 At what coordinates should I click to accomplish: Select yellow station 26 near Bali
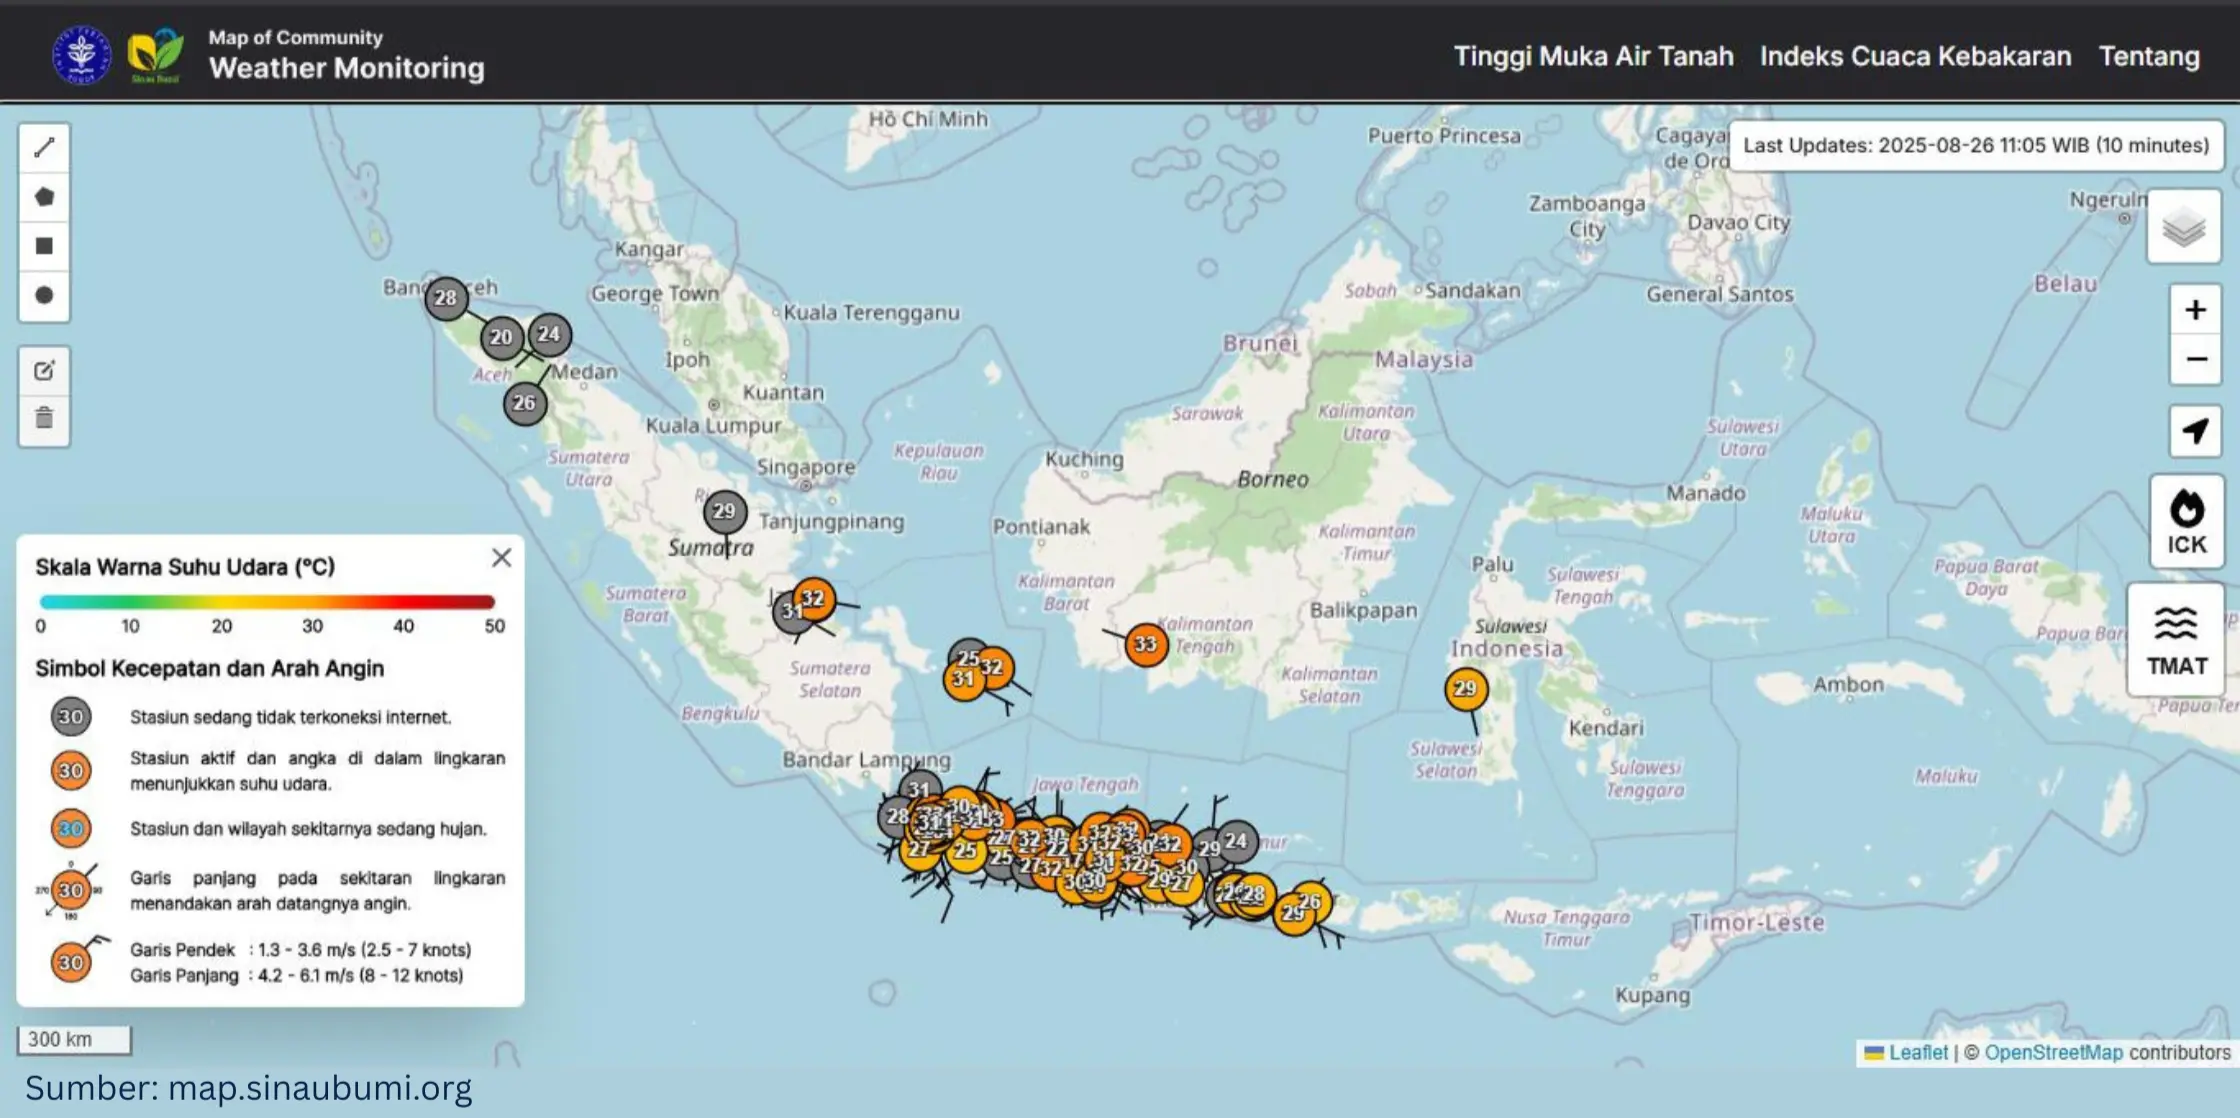[1311, 901]
